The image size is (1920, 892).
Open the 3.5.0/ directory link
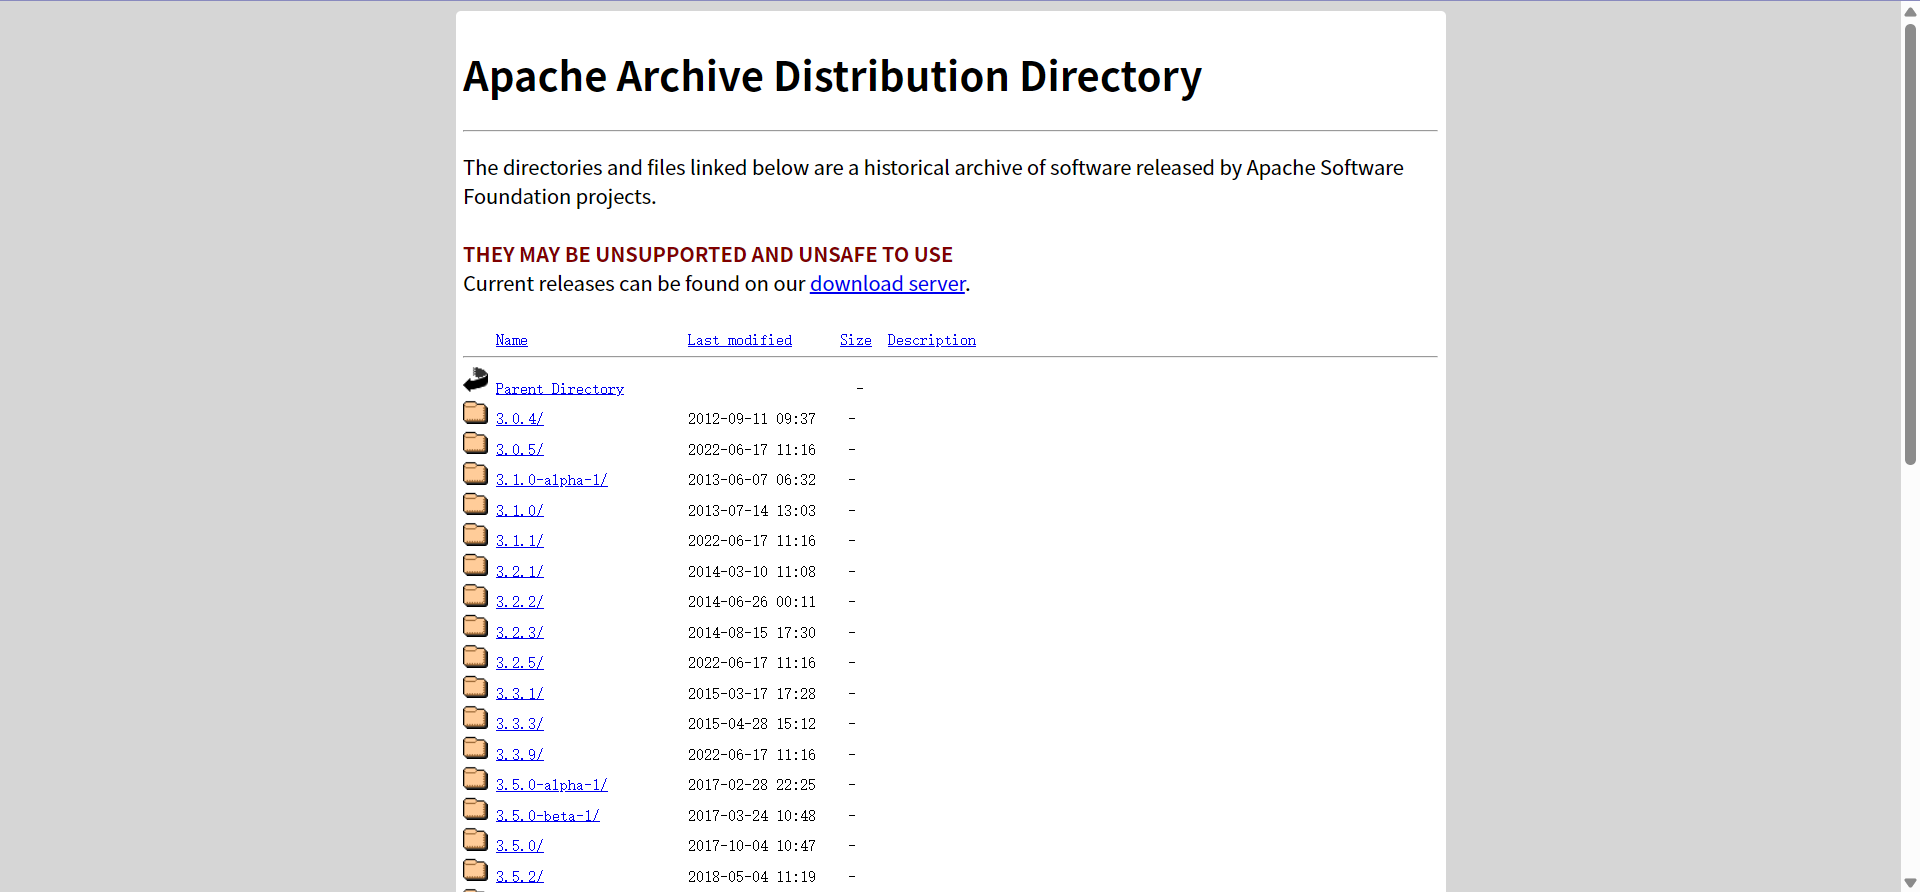[519, 846]
